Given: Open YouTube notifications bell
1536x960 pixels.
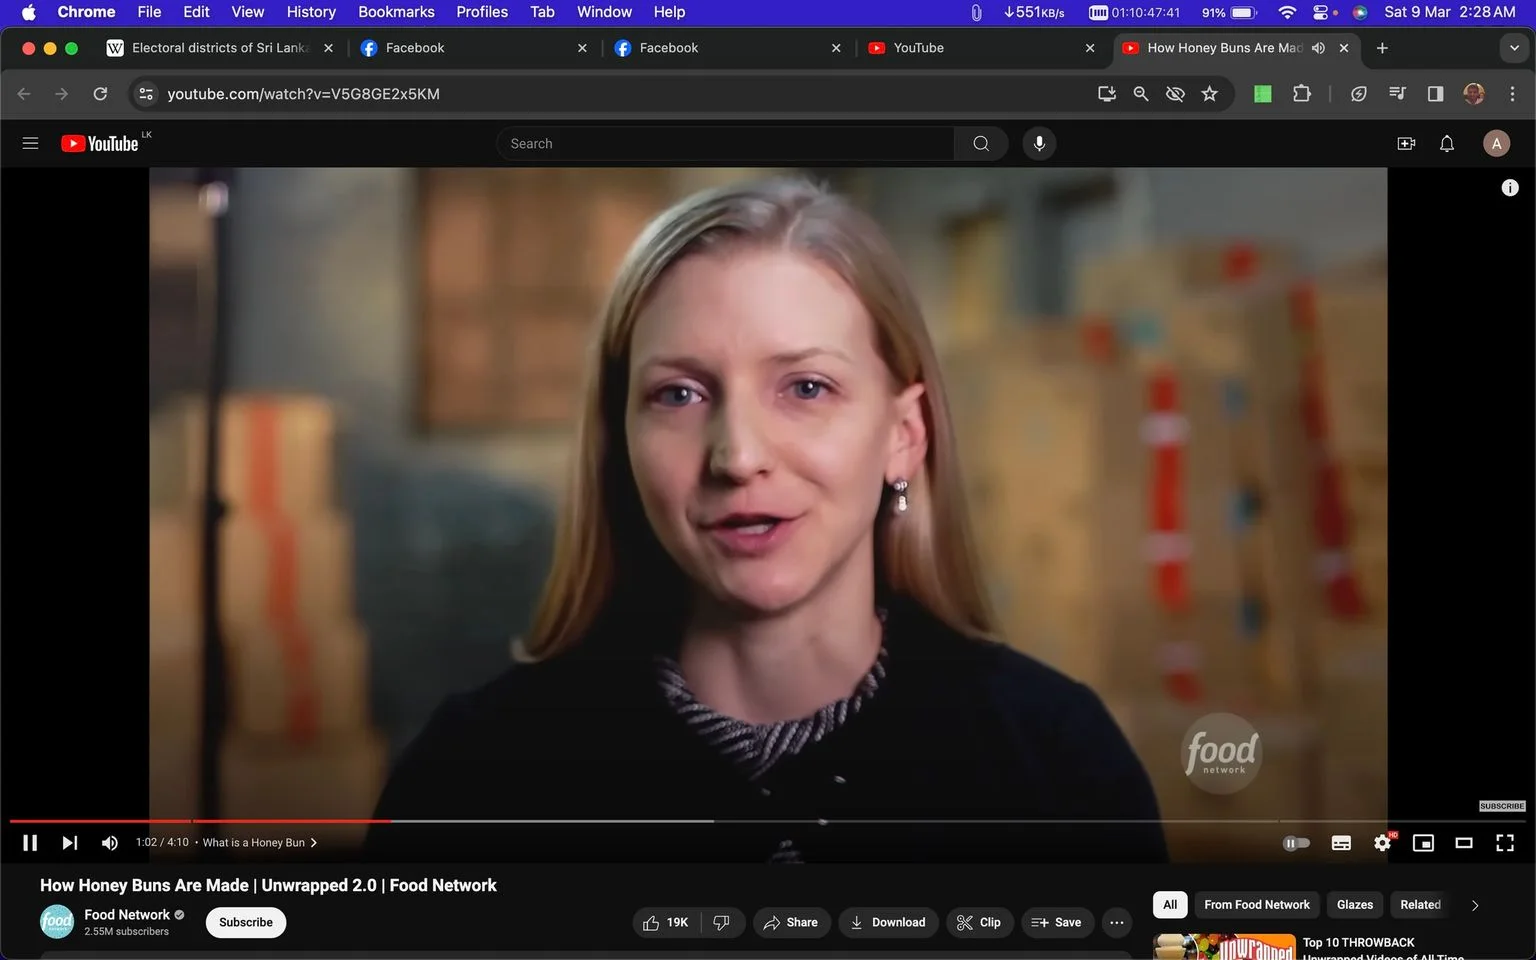Looking at the screenshot, I should (1446, 143).
